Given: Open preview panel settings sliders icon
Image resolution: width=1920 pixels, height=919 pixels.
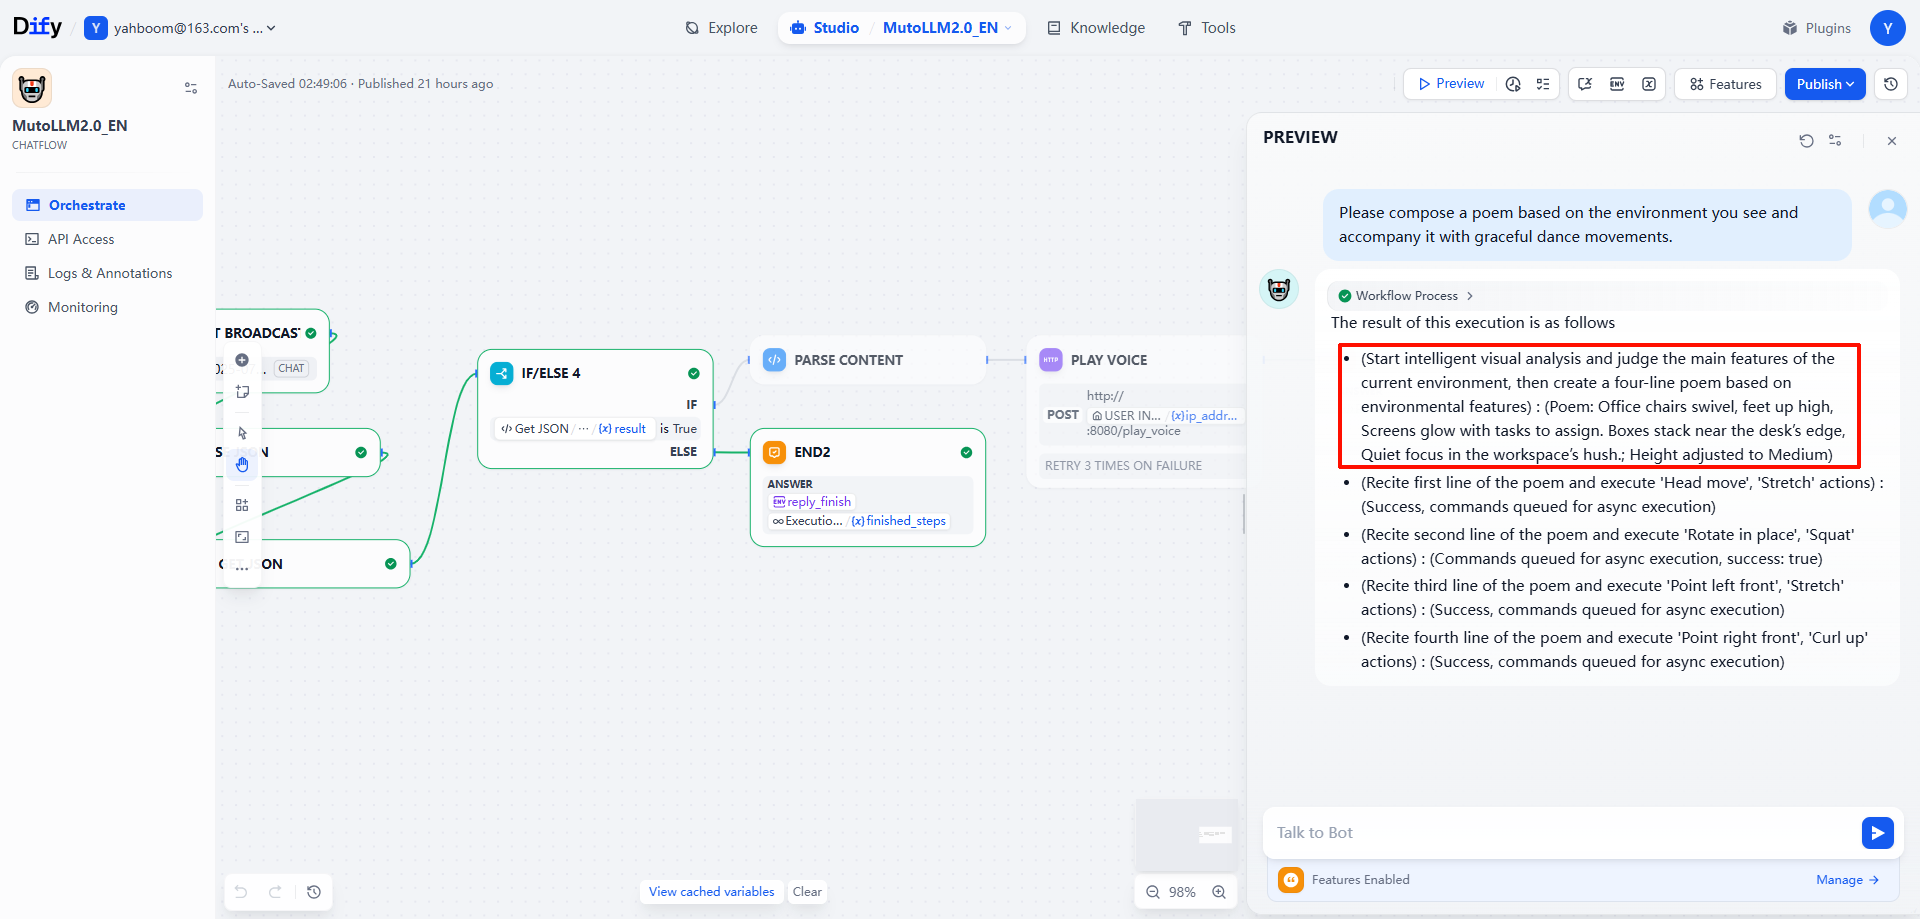Looking at the screenshot, I should click(x=1835, y=141).
